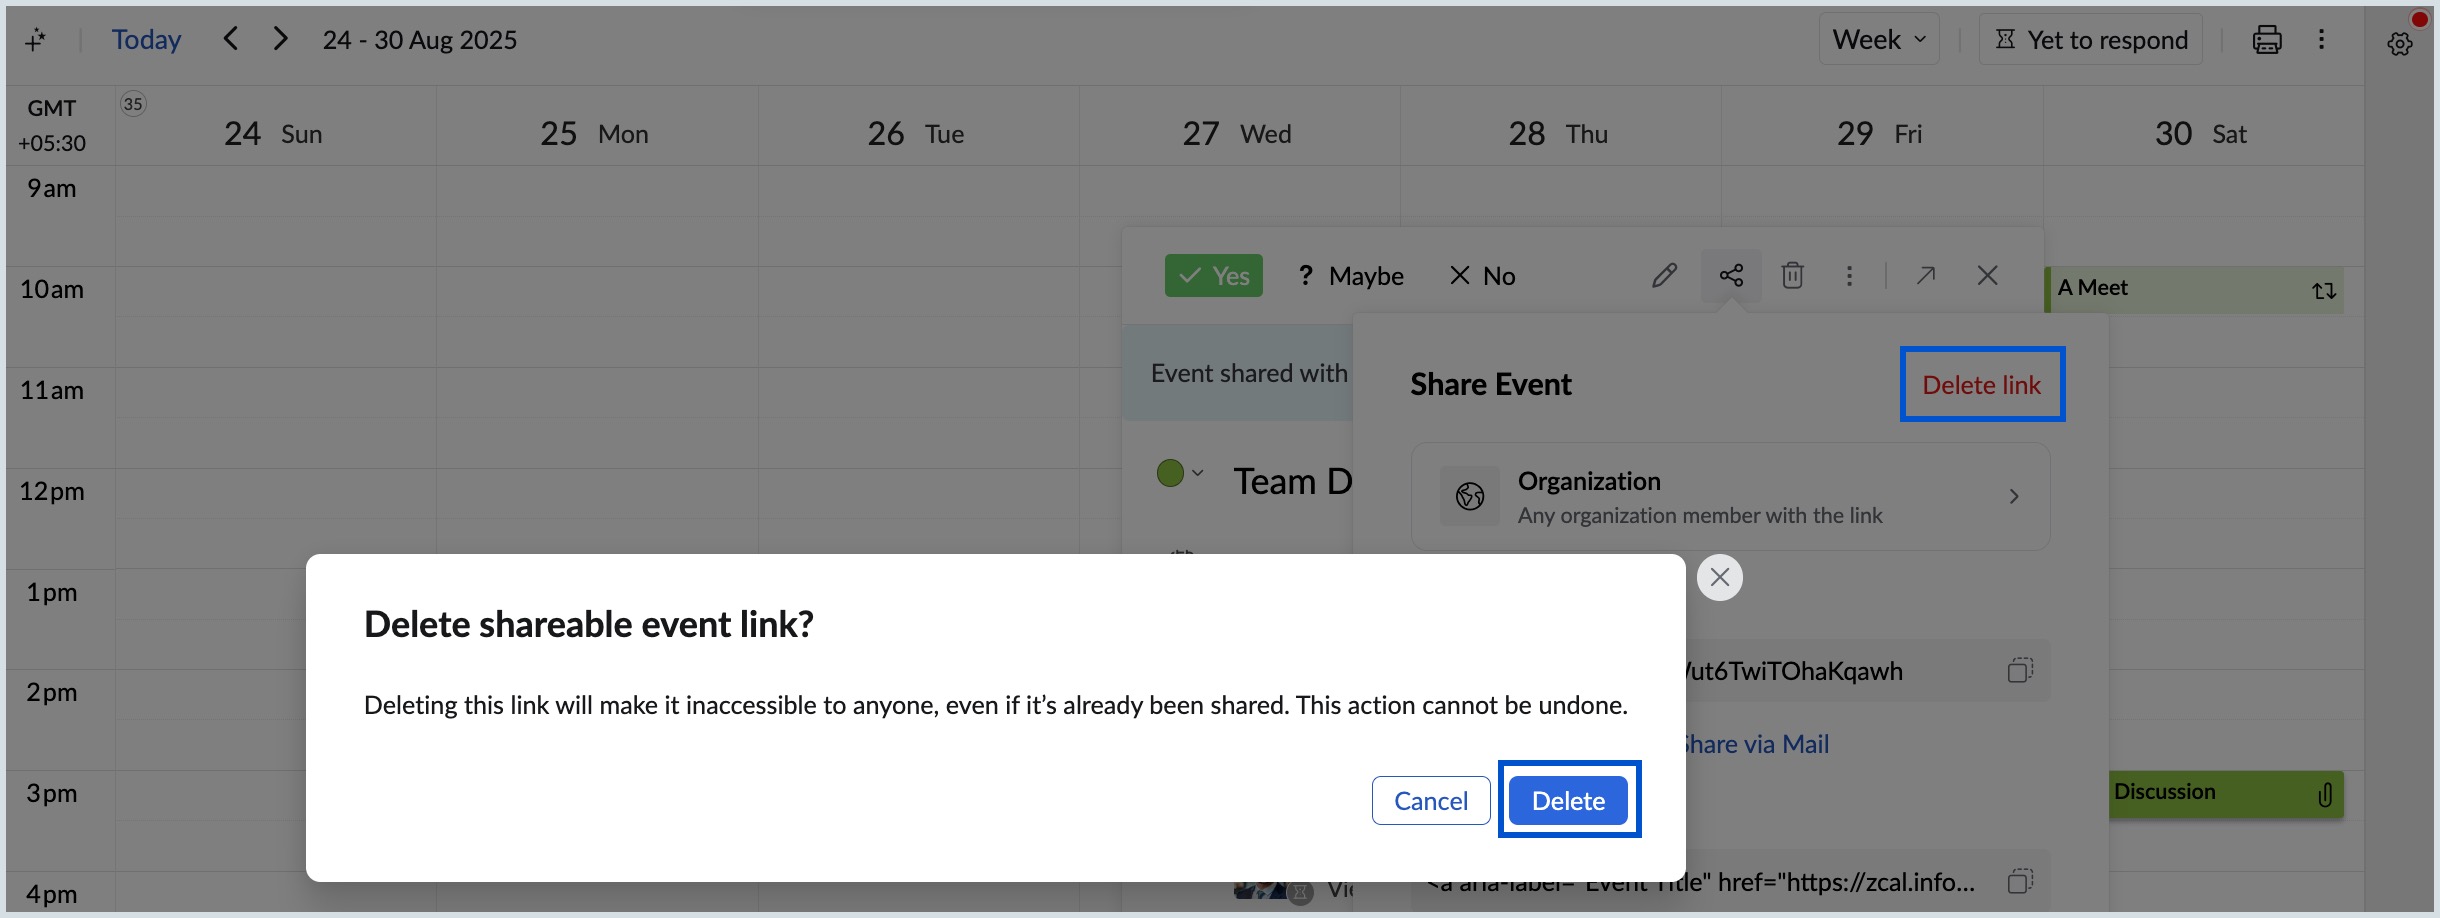Copy the shareable link using copy icon

pos(2021,670)
